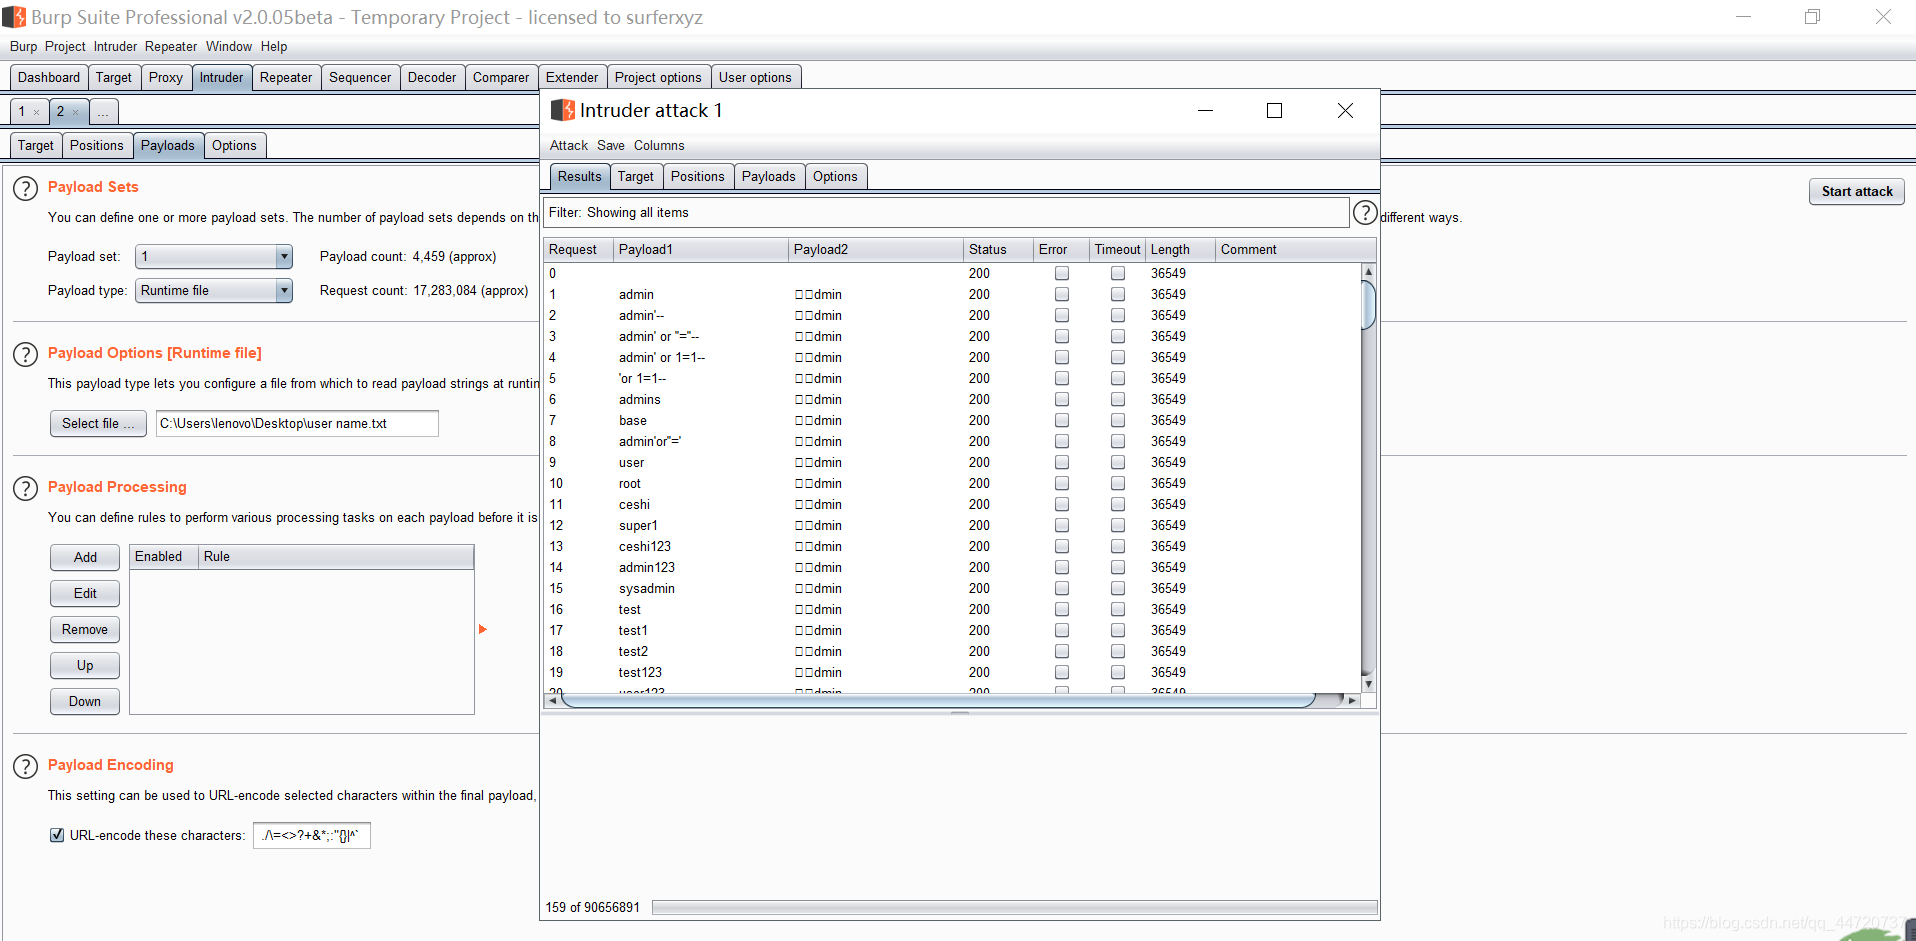Click horizontal scrollbar left arrow
The width and height of the screenshot is (1916, 941).
[x=552, y=700]
